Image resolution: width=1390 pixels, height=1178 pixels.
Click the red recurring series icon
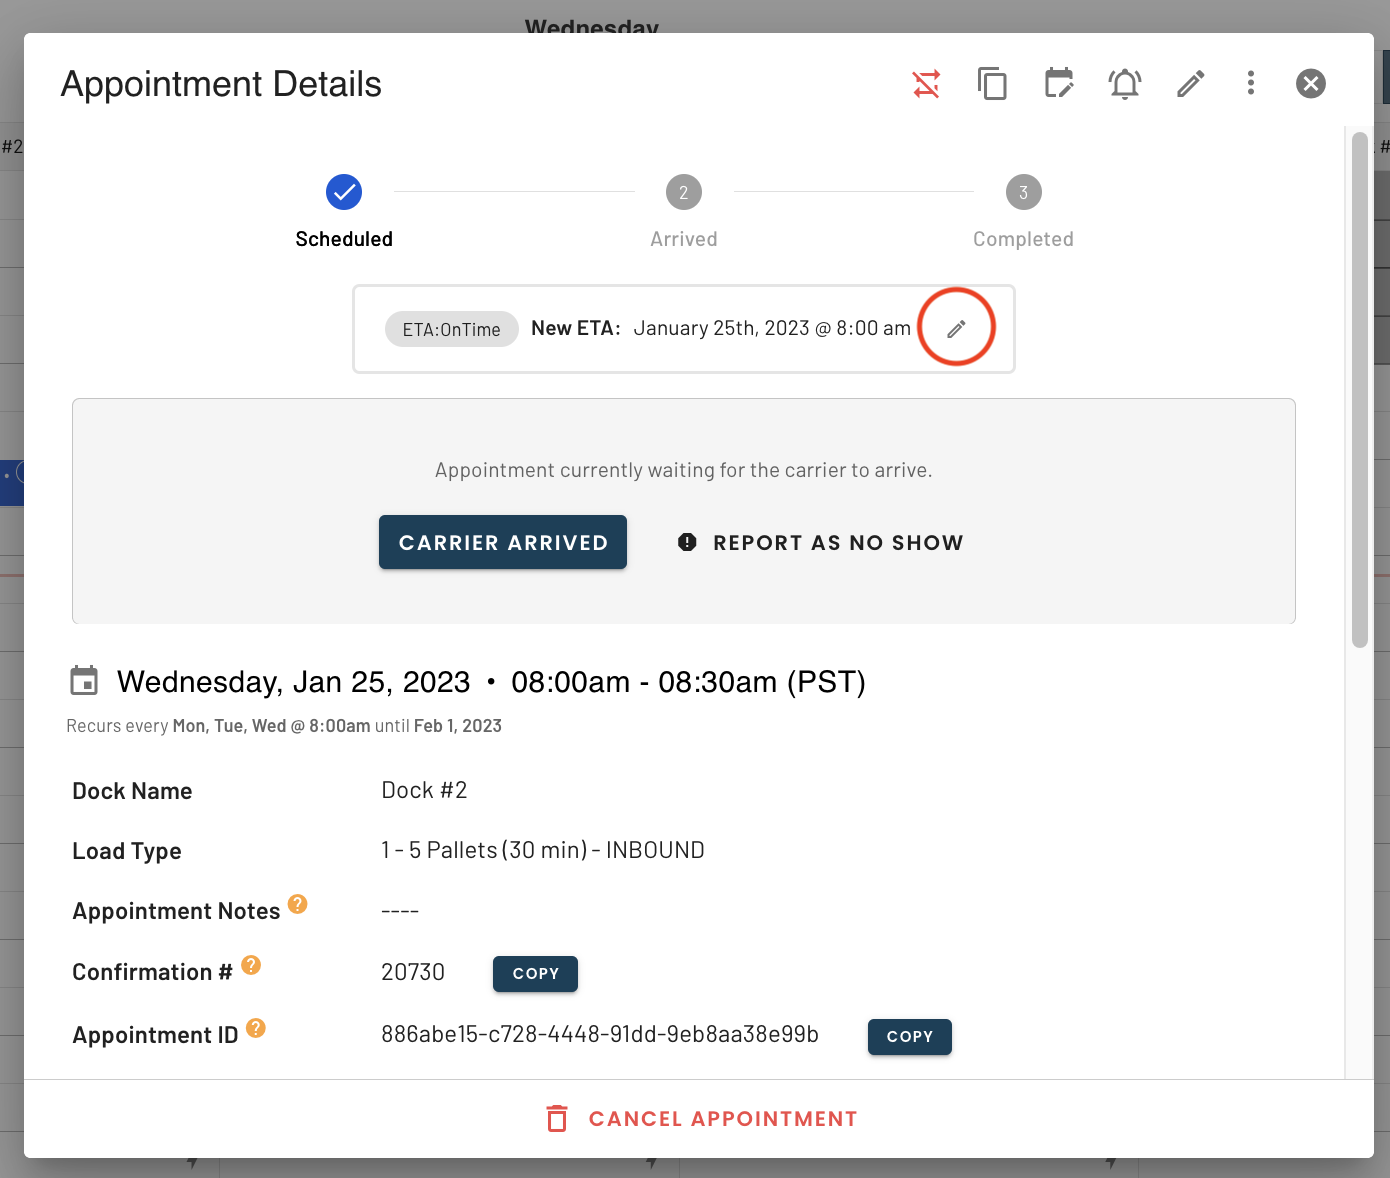tap(926, 83)
